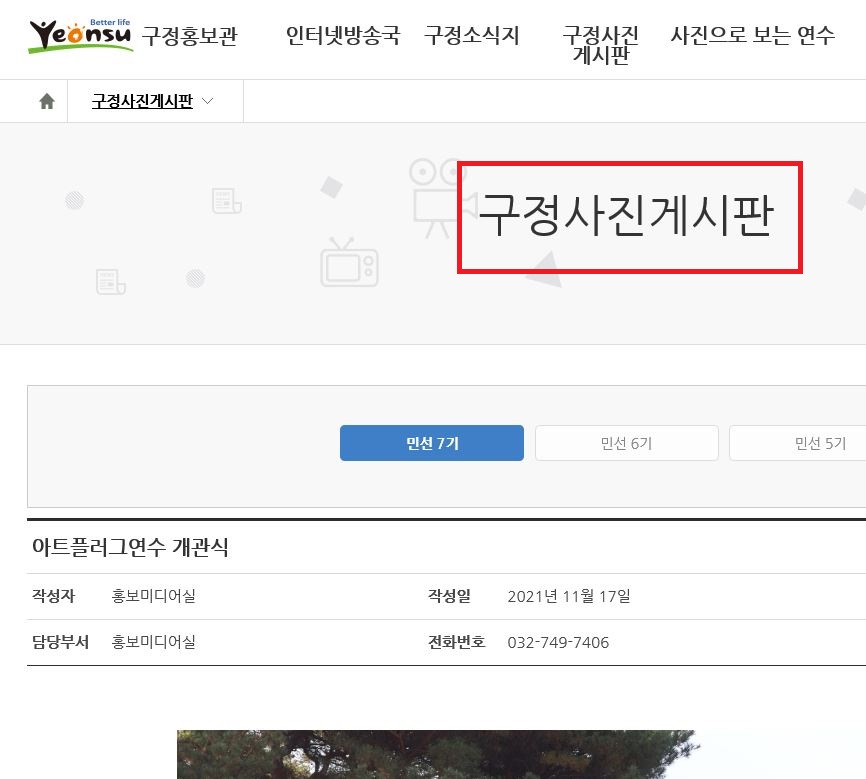Click the 구정사진게시판 page heading

coord(626,215)
